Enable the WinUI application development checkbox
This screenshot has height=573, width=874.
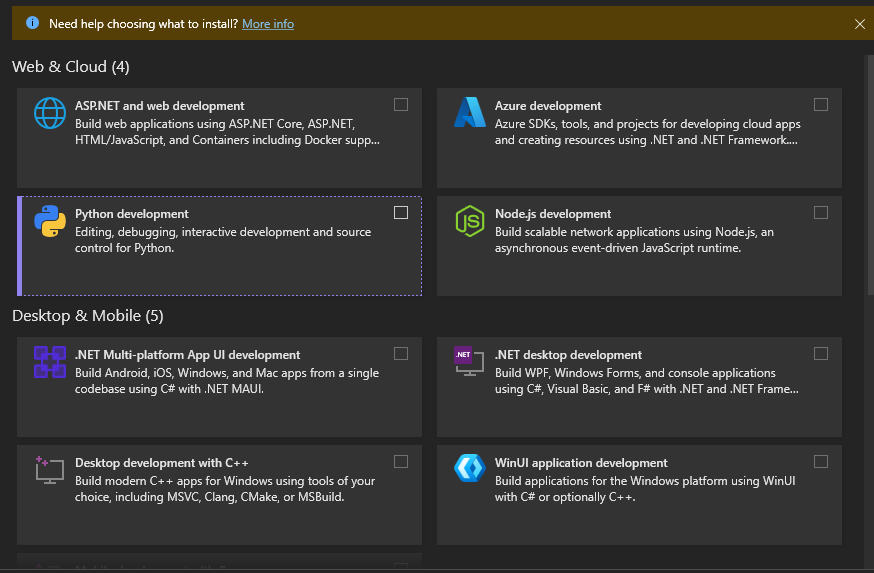point(821,461)
